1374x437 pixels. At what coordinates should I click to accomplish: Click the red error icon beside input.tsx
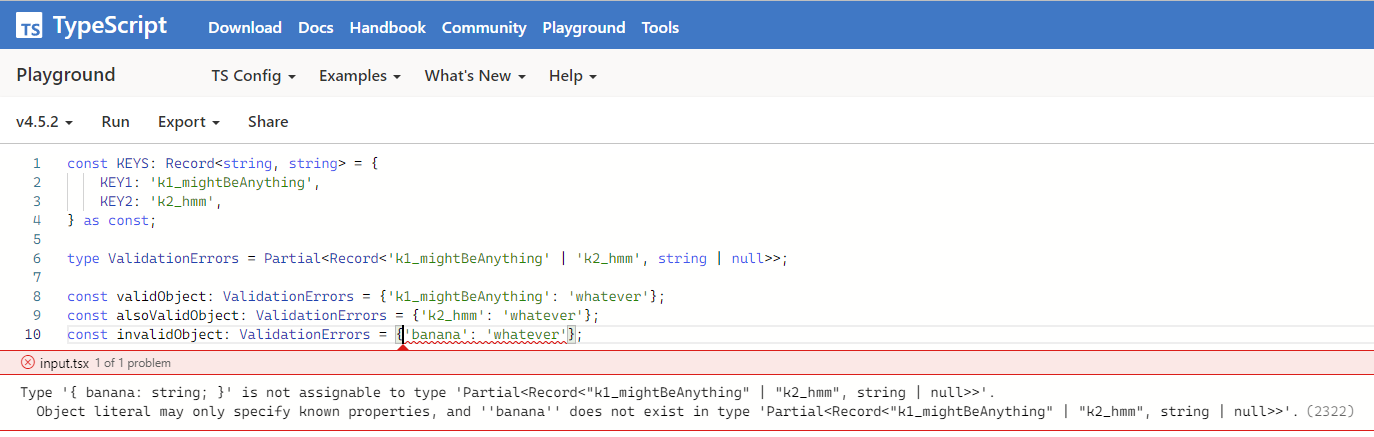(27, 363)
